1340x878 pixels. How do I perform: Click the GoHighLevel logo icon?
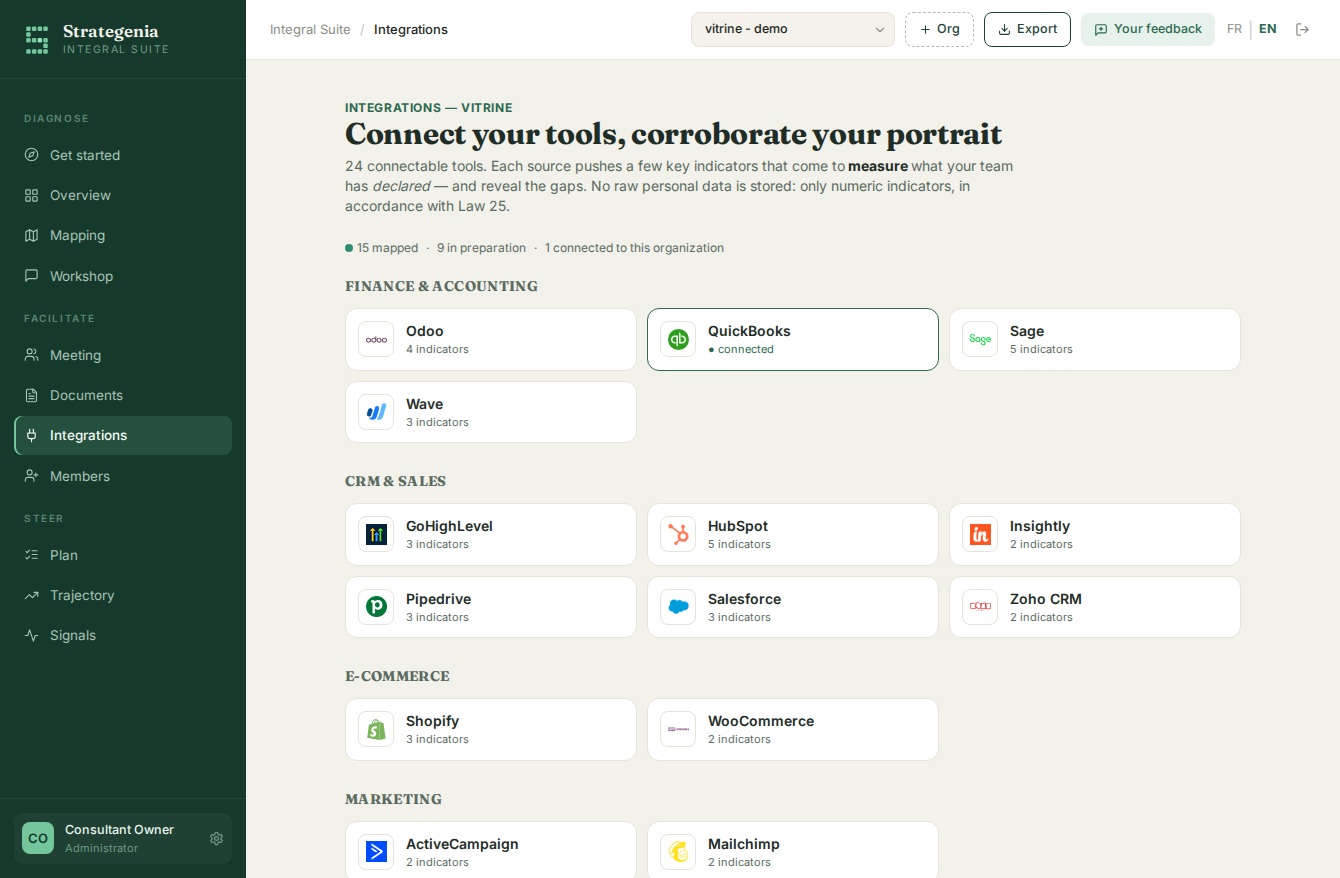[x=376, y=534]
